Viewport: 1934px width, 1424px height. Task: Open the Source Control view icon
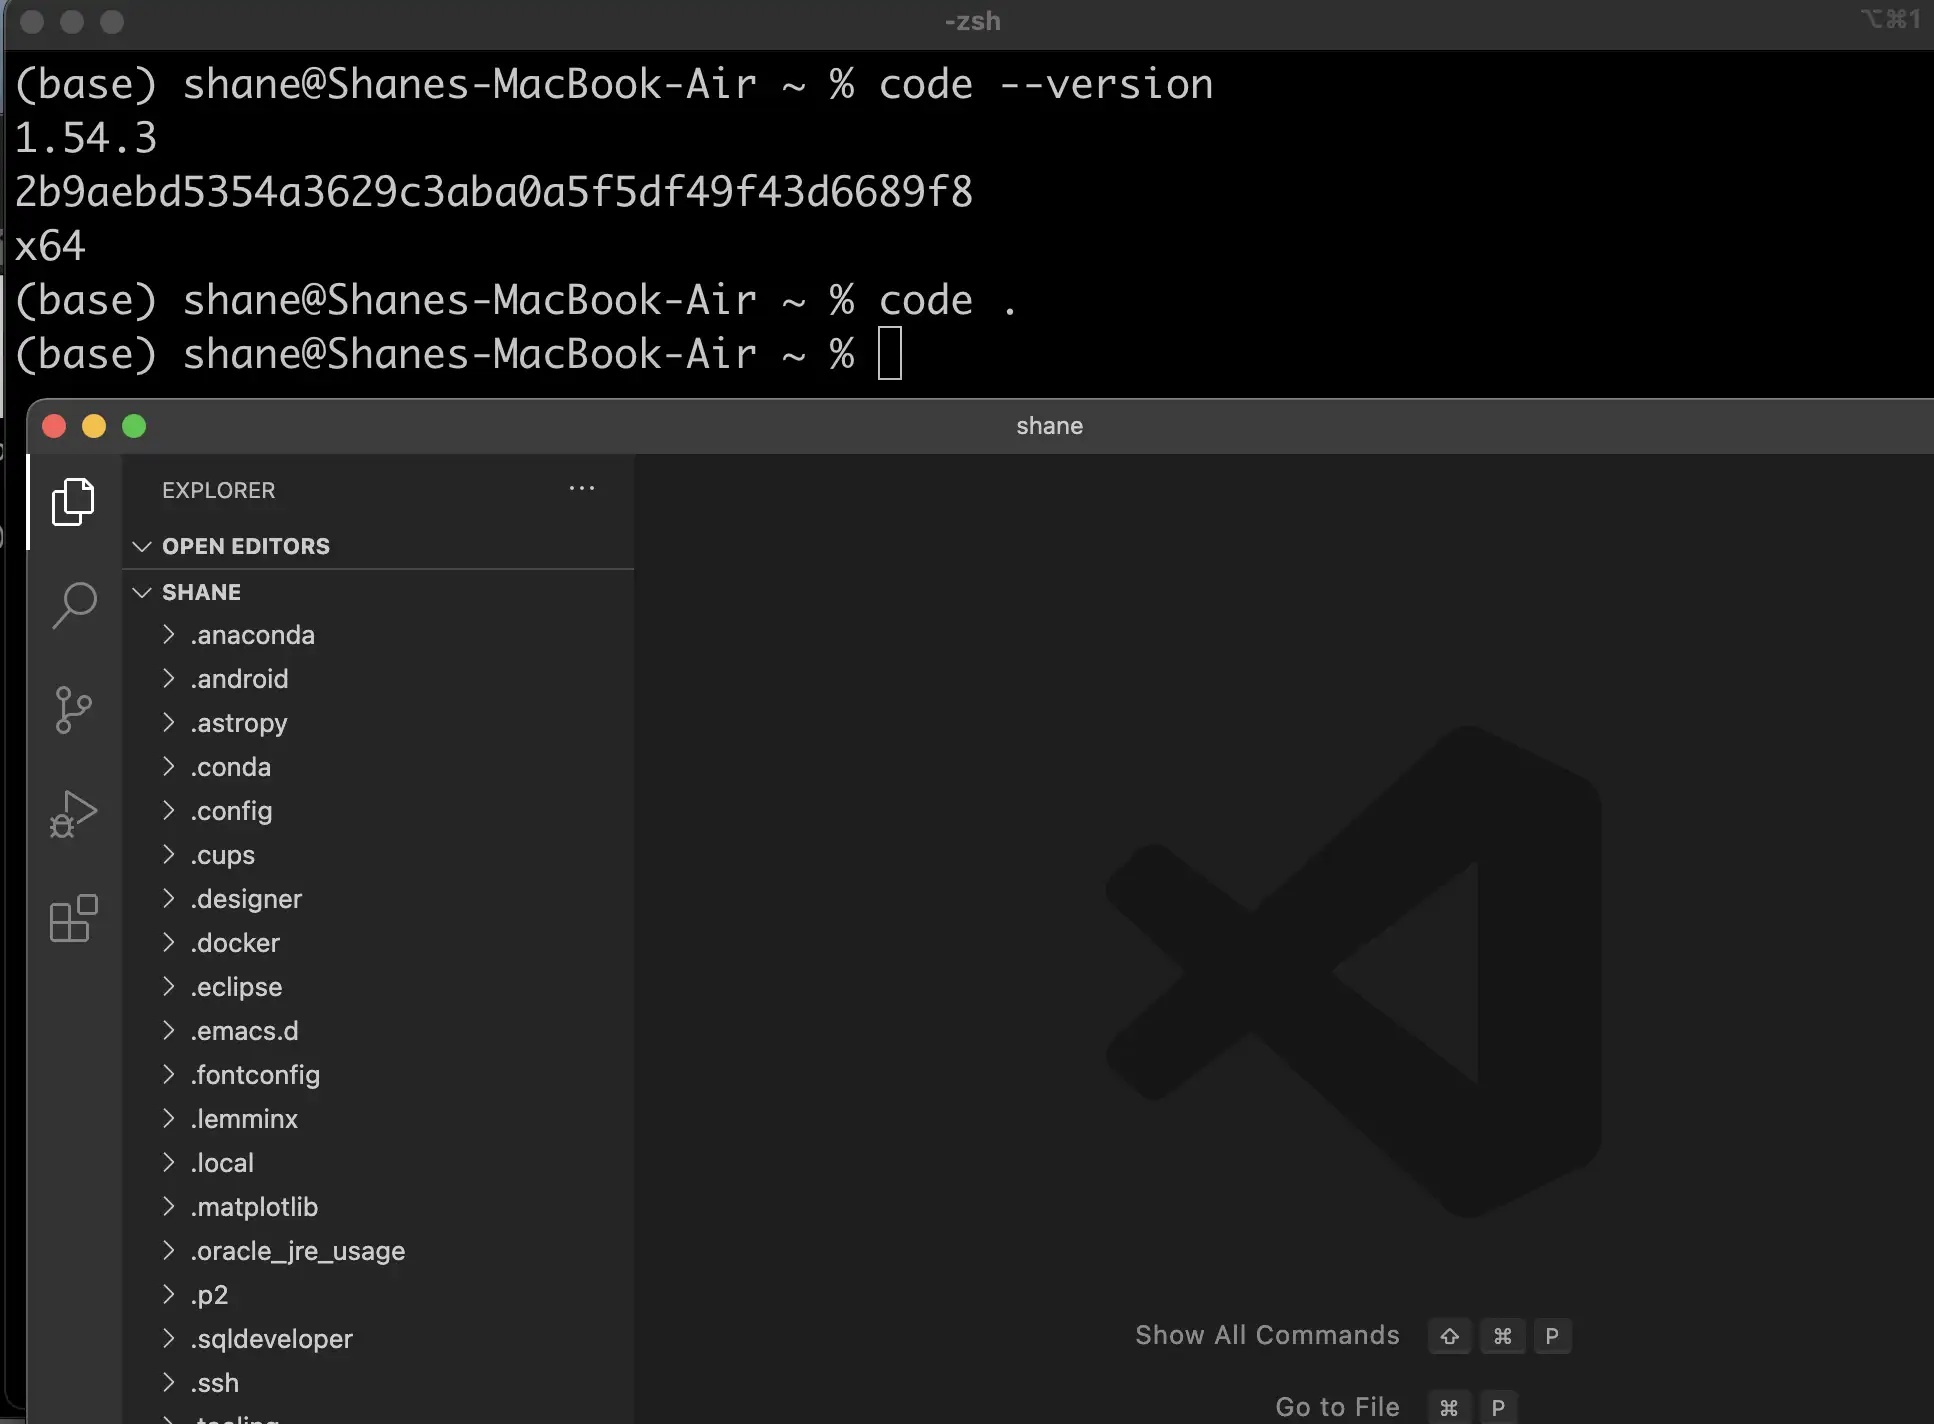pos(73,710)
